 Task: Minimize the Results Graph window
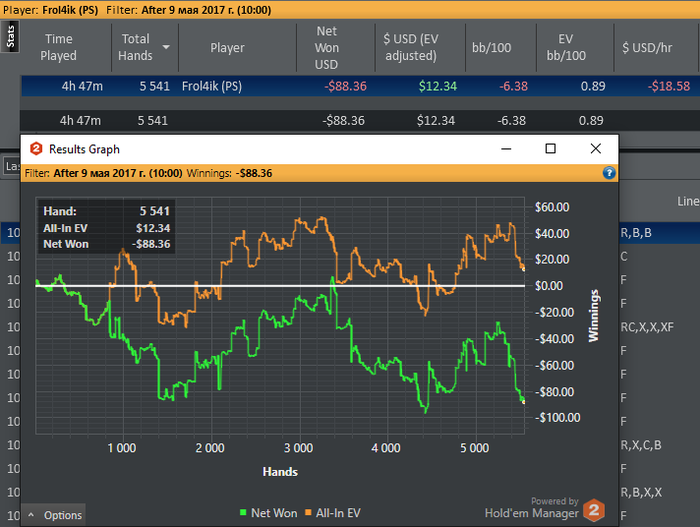[x=506, y=149]
